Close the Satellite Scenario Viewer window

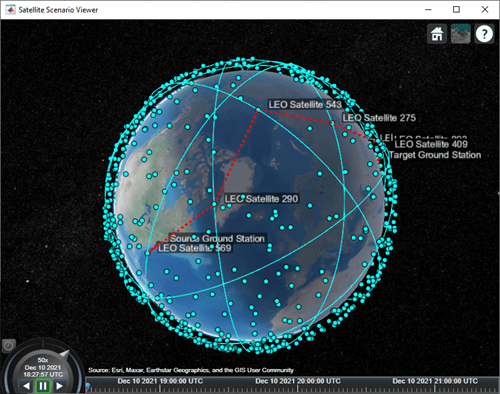(x=485, y=10)
